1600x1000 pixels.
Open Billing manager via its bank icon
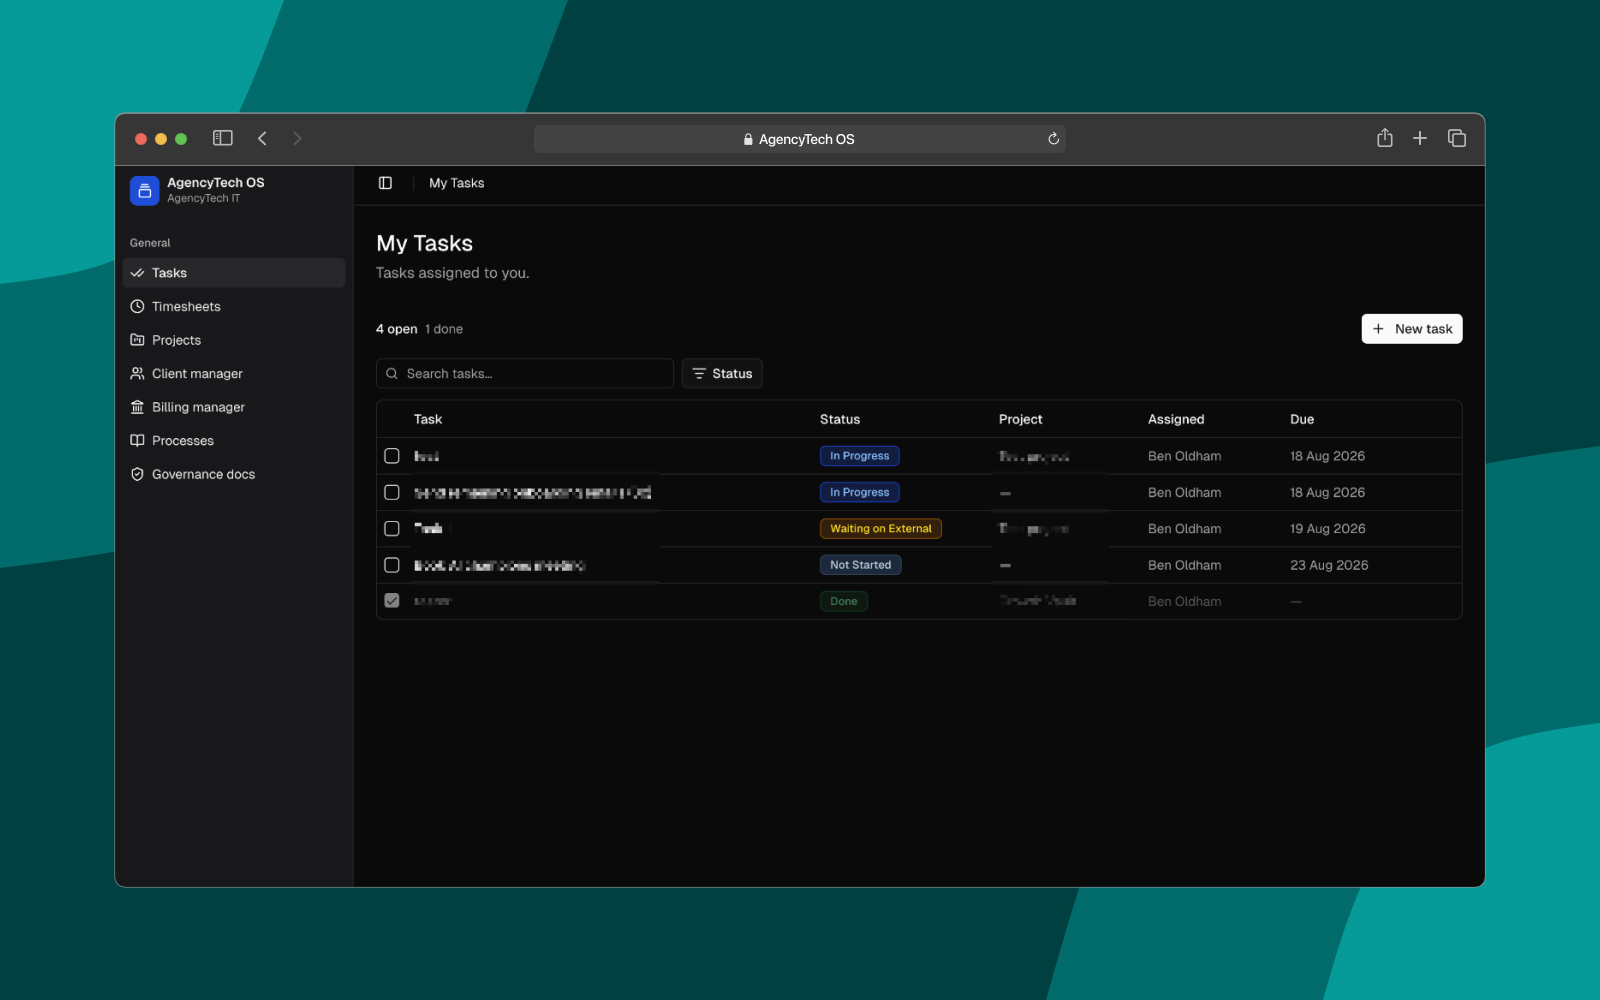(137, 407)
